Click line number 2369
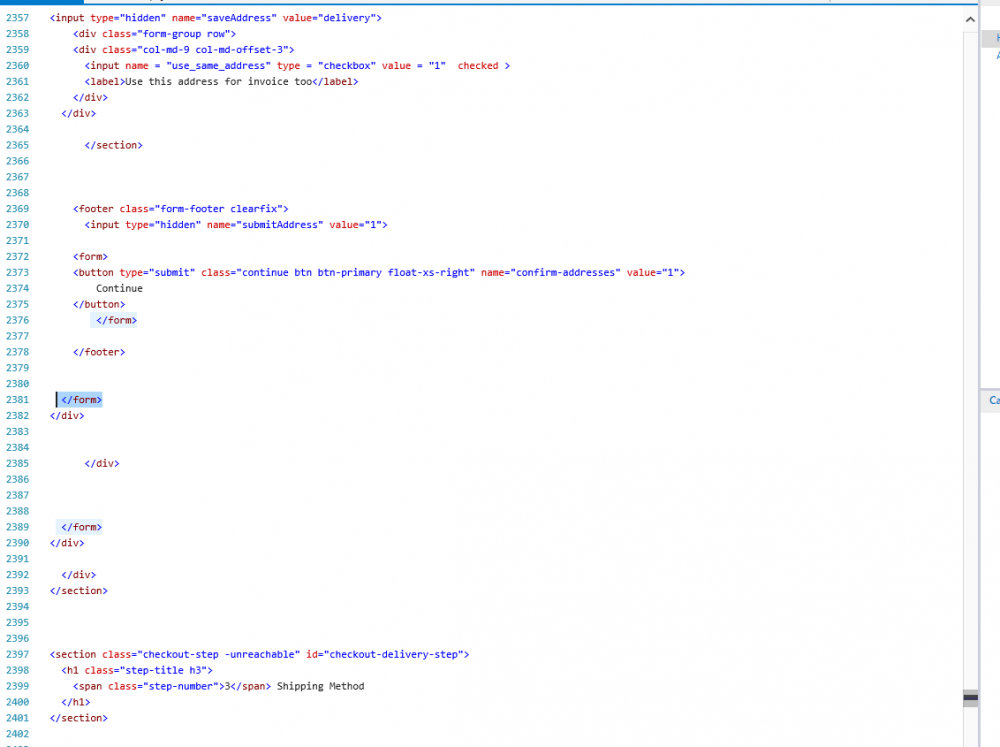 point(17,209)
